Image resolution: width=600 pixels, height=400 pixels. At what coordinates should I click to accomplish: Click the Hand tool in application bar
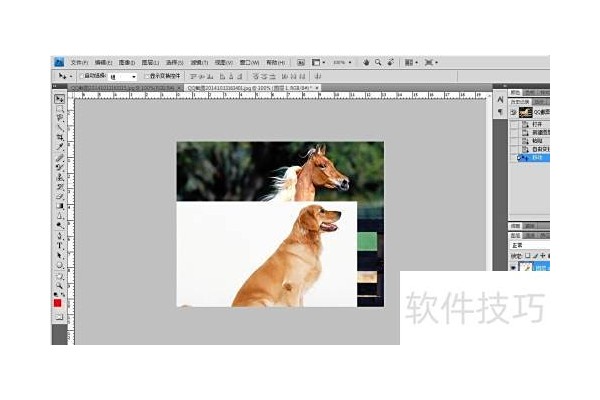click(366, 62)
